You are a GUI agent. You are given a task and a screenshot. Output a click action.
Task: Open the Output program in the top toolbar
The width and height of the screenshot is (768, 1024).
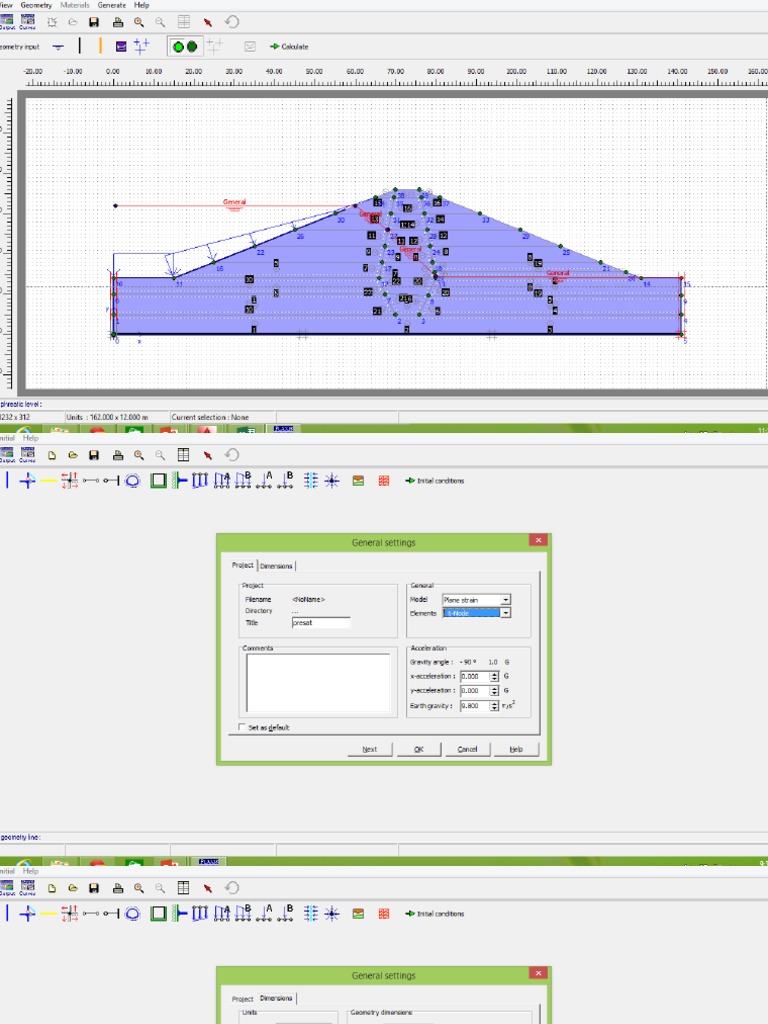point(6,21)
